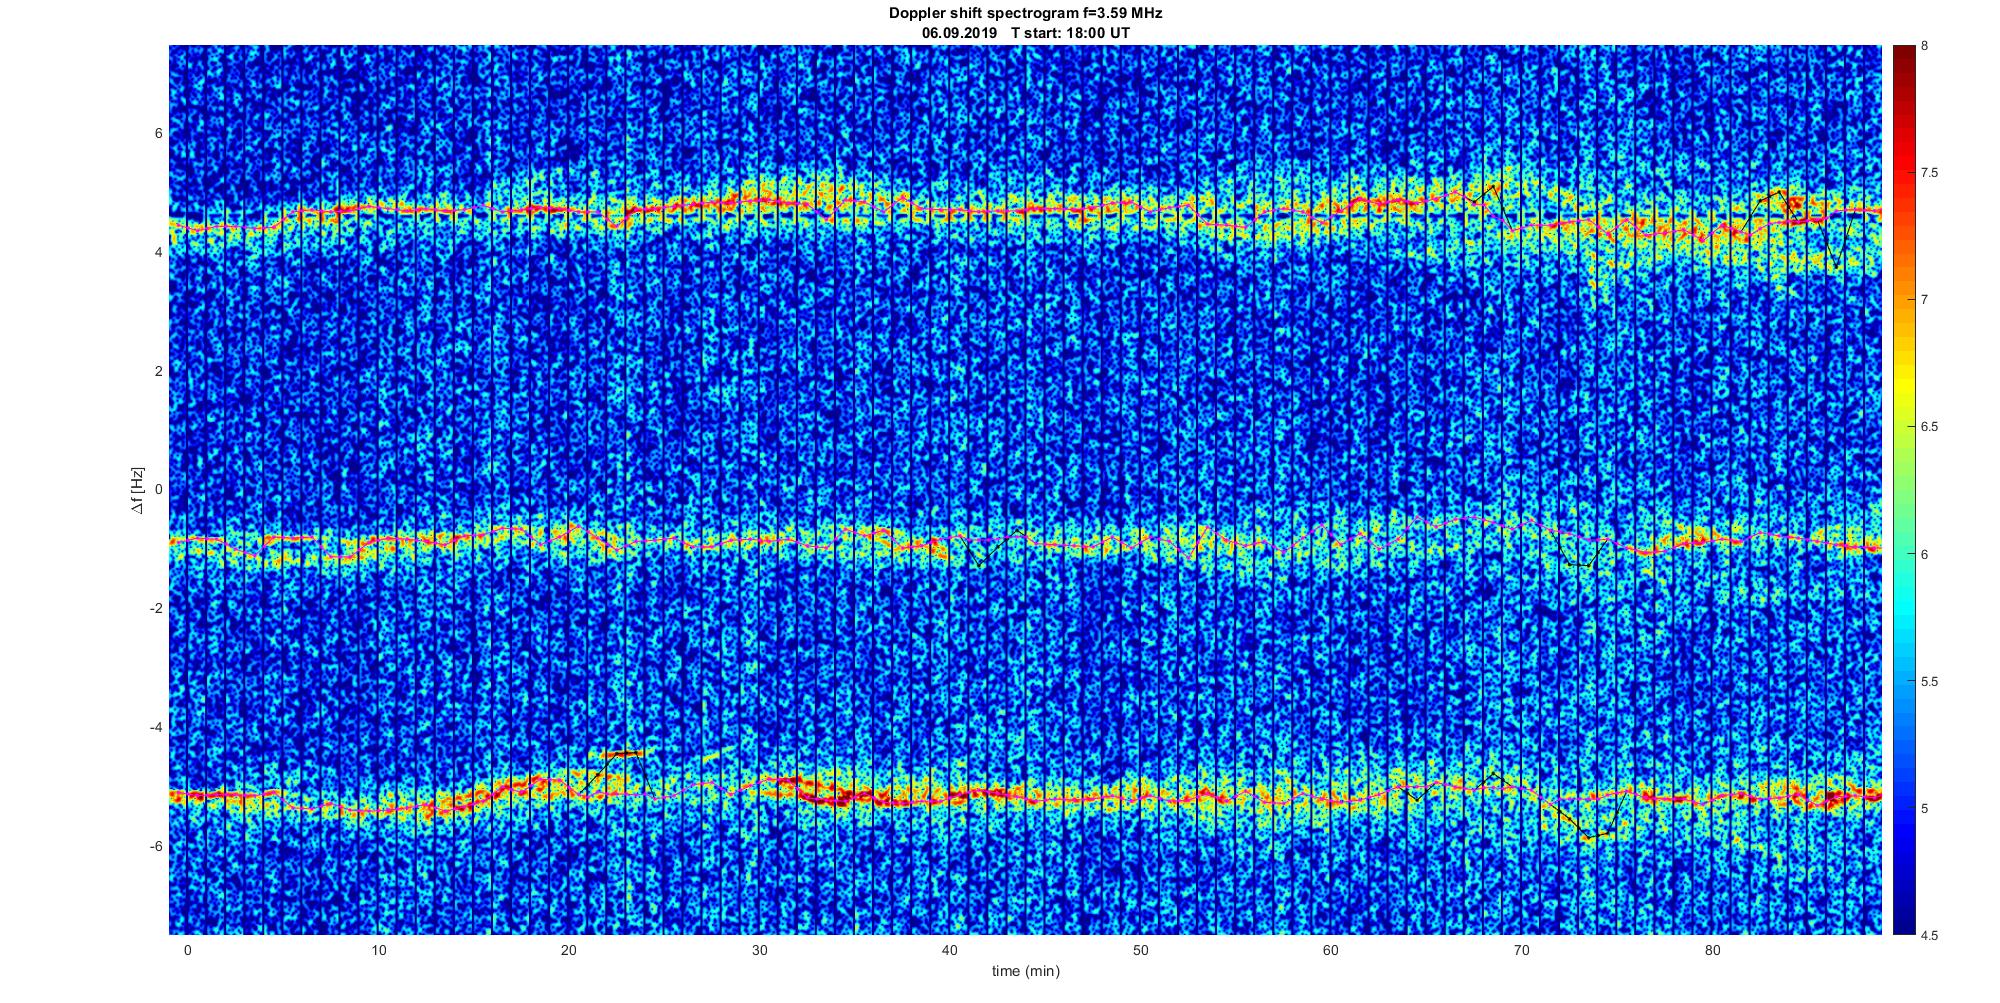Viewport: 2000px width, 1003px height.
Task: Click the y-axis tick label '-2'
Action: (x=156, y=609)
